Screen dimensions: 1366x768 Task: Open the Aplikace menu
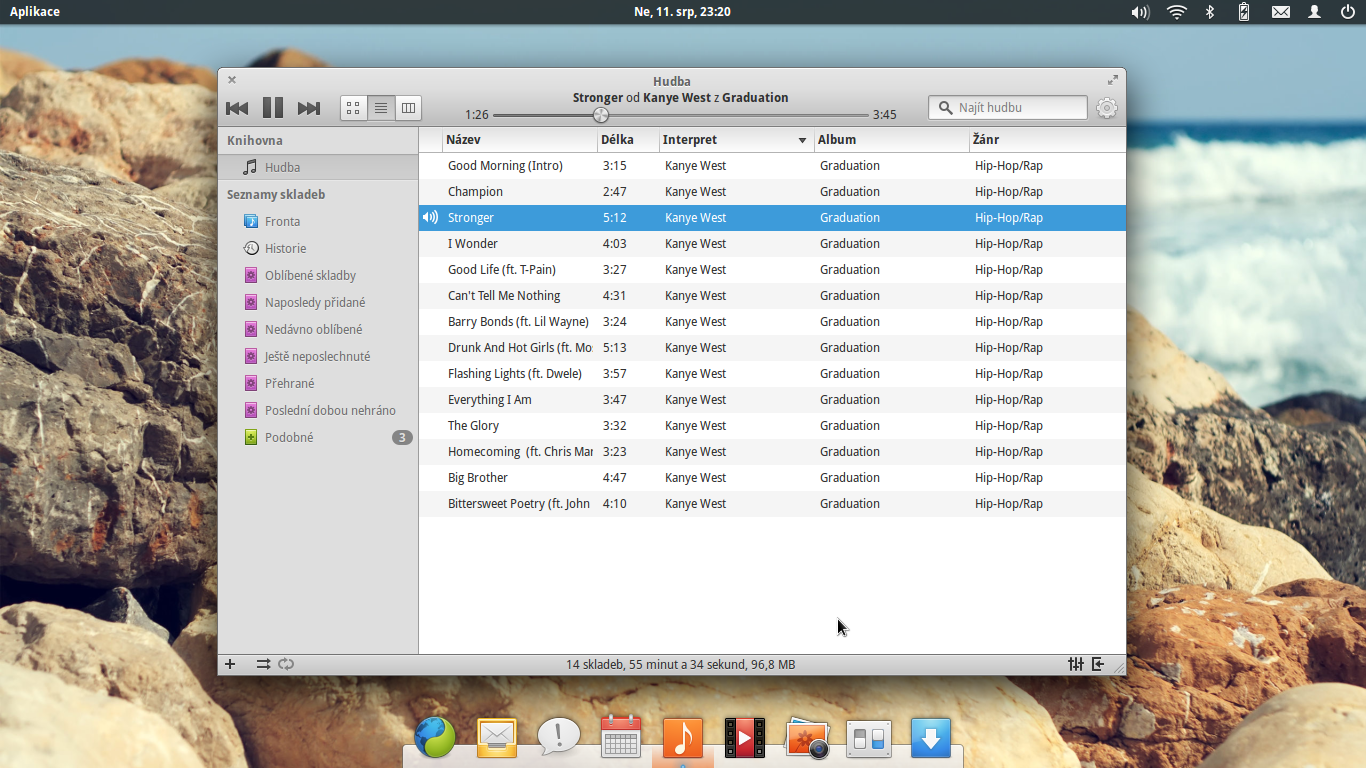pyautogui.click(x=36, y=12)
